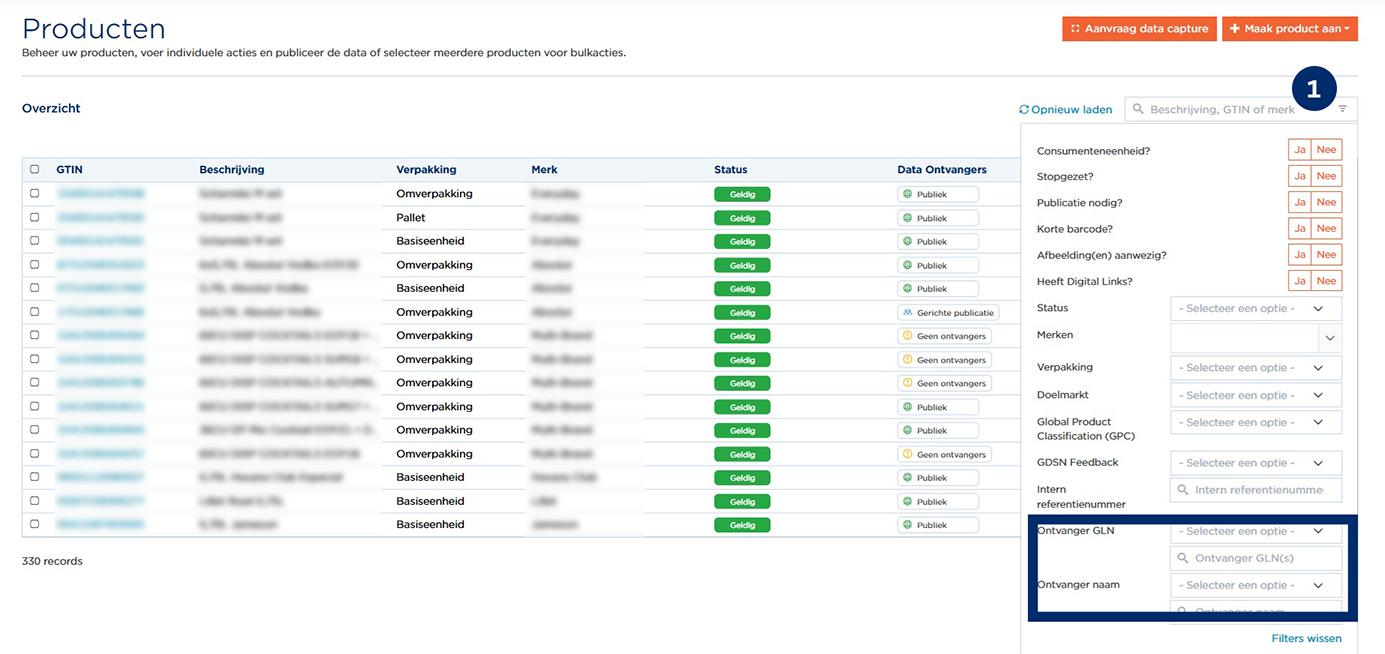The height and width of the screenshot is (654, 1385).
Task: Click the Aanvraag data capture button
Action: [x=1139, y=29]
